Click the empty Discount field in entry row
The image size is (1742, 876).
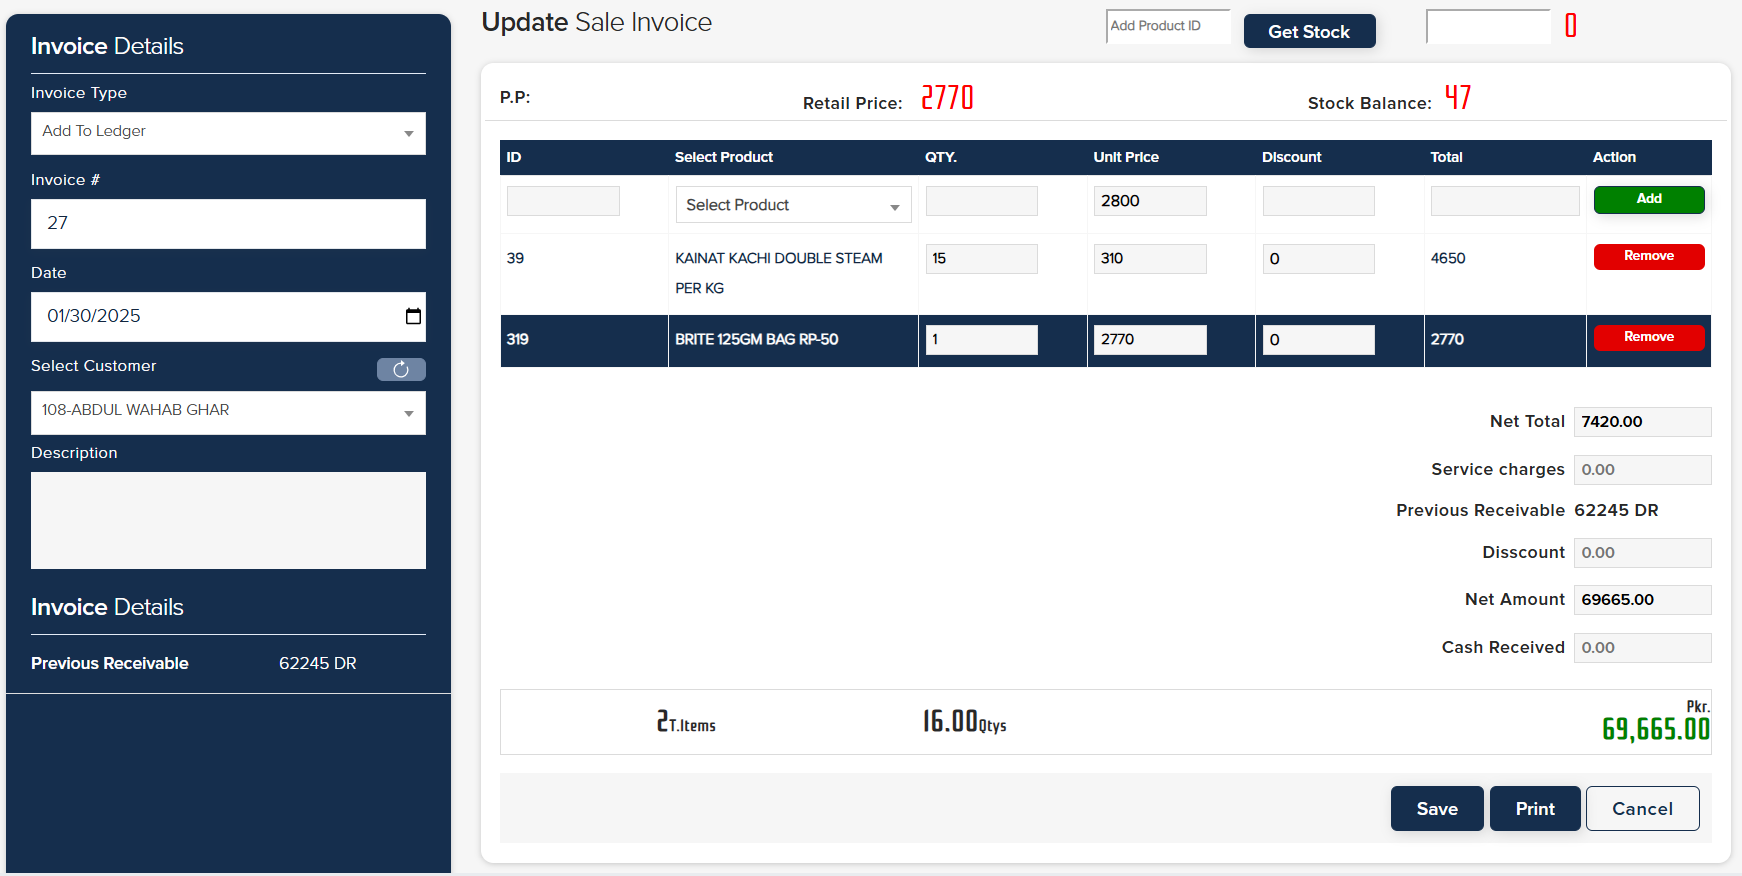point(1318,201)
